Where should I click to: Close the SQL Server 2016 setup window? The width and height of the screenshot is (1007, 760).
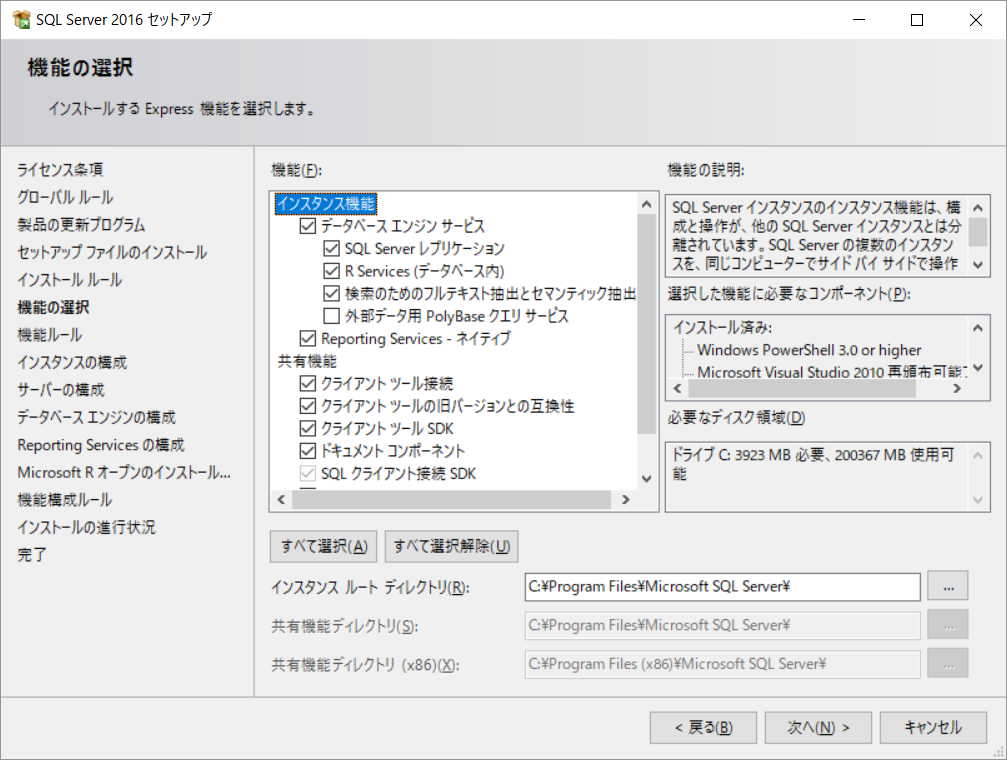tap(976, 20)
